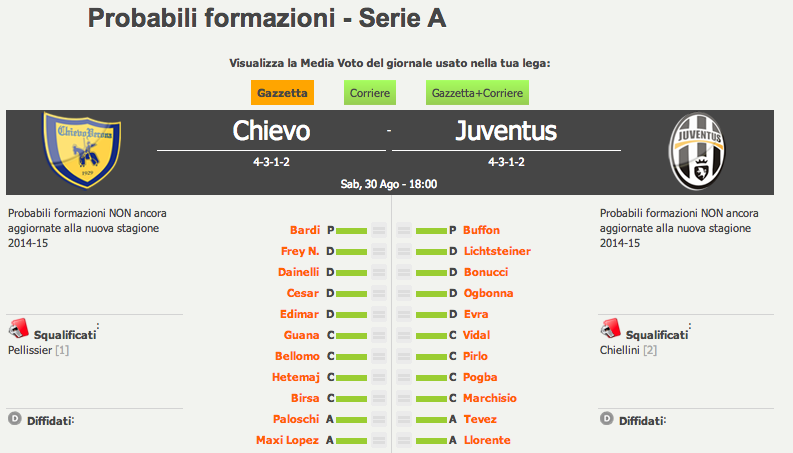Click the green bar next to Paloschi
793x453 pixels.
coord(351,420)
